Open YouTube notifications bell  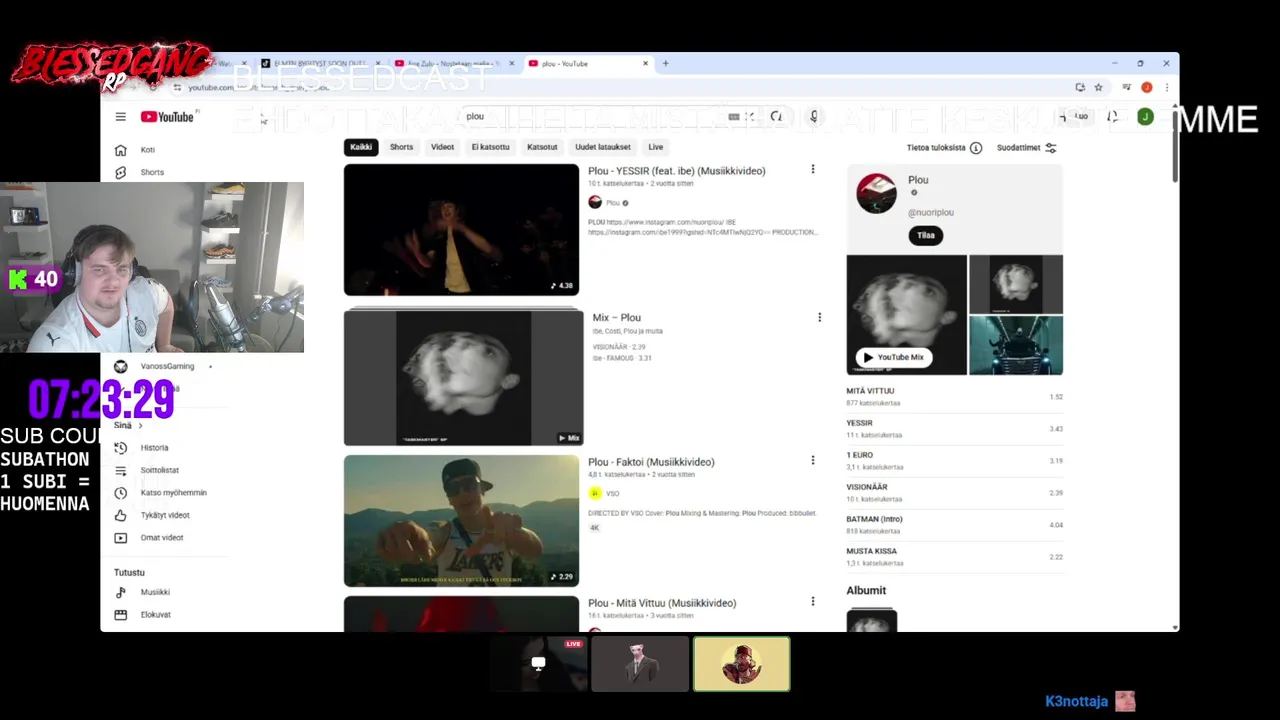[1112, 117]
